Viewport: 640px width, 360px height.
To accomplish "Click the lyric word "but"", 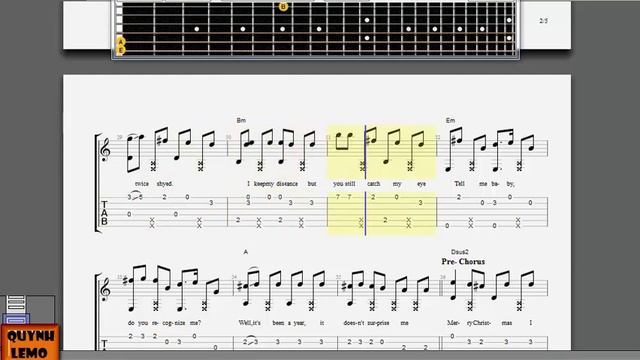I will (312, 184).
